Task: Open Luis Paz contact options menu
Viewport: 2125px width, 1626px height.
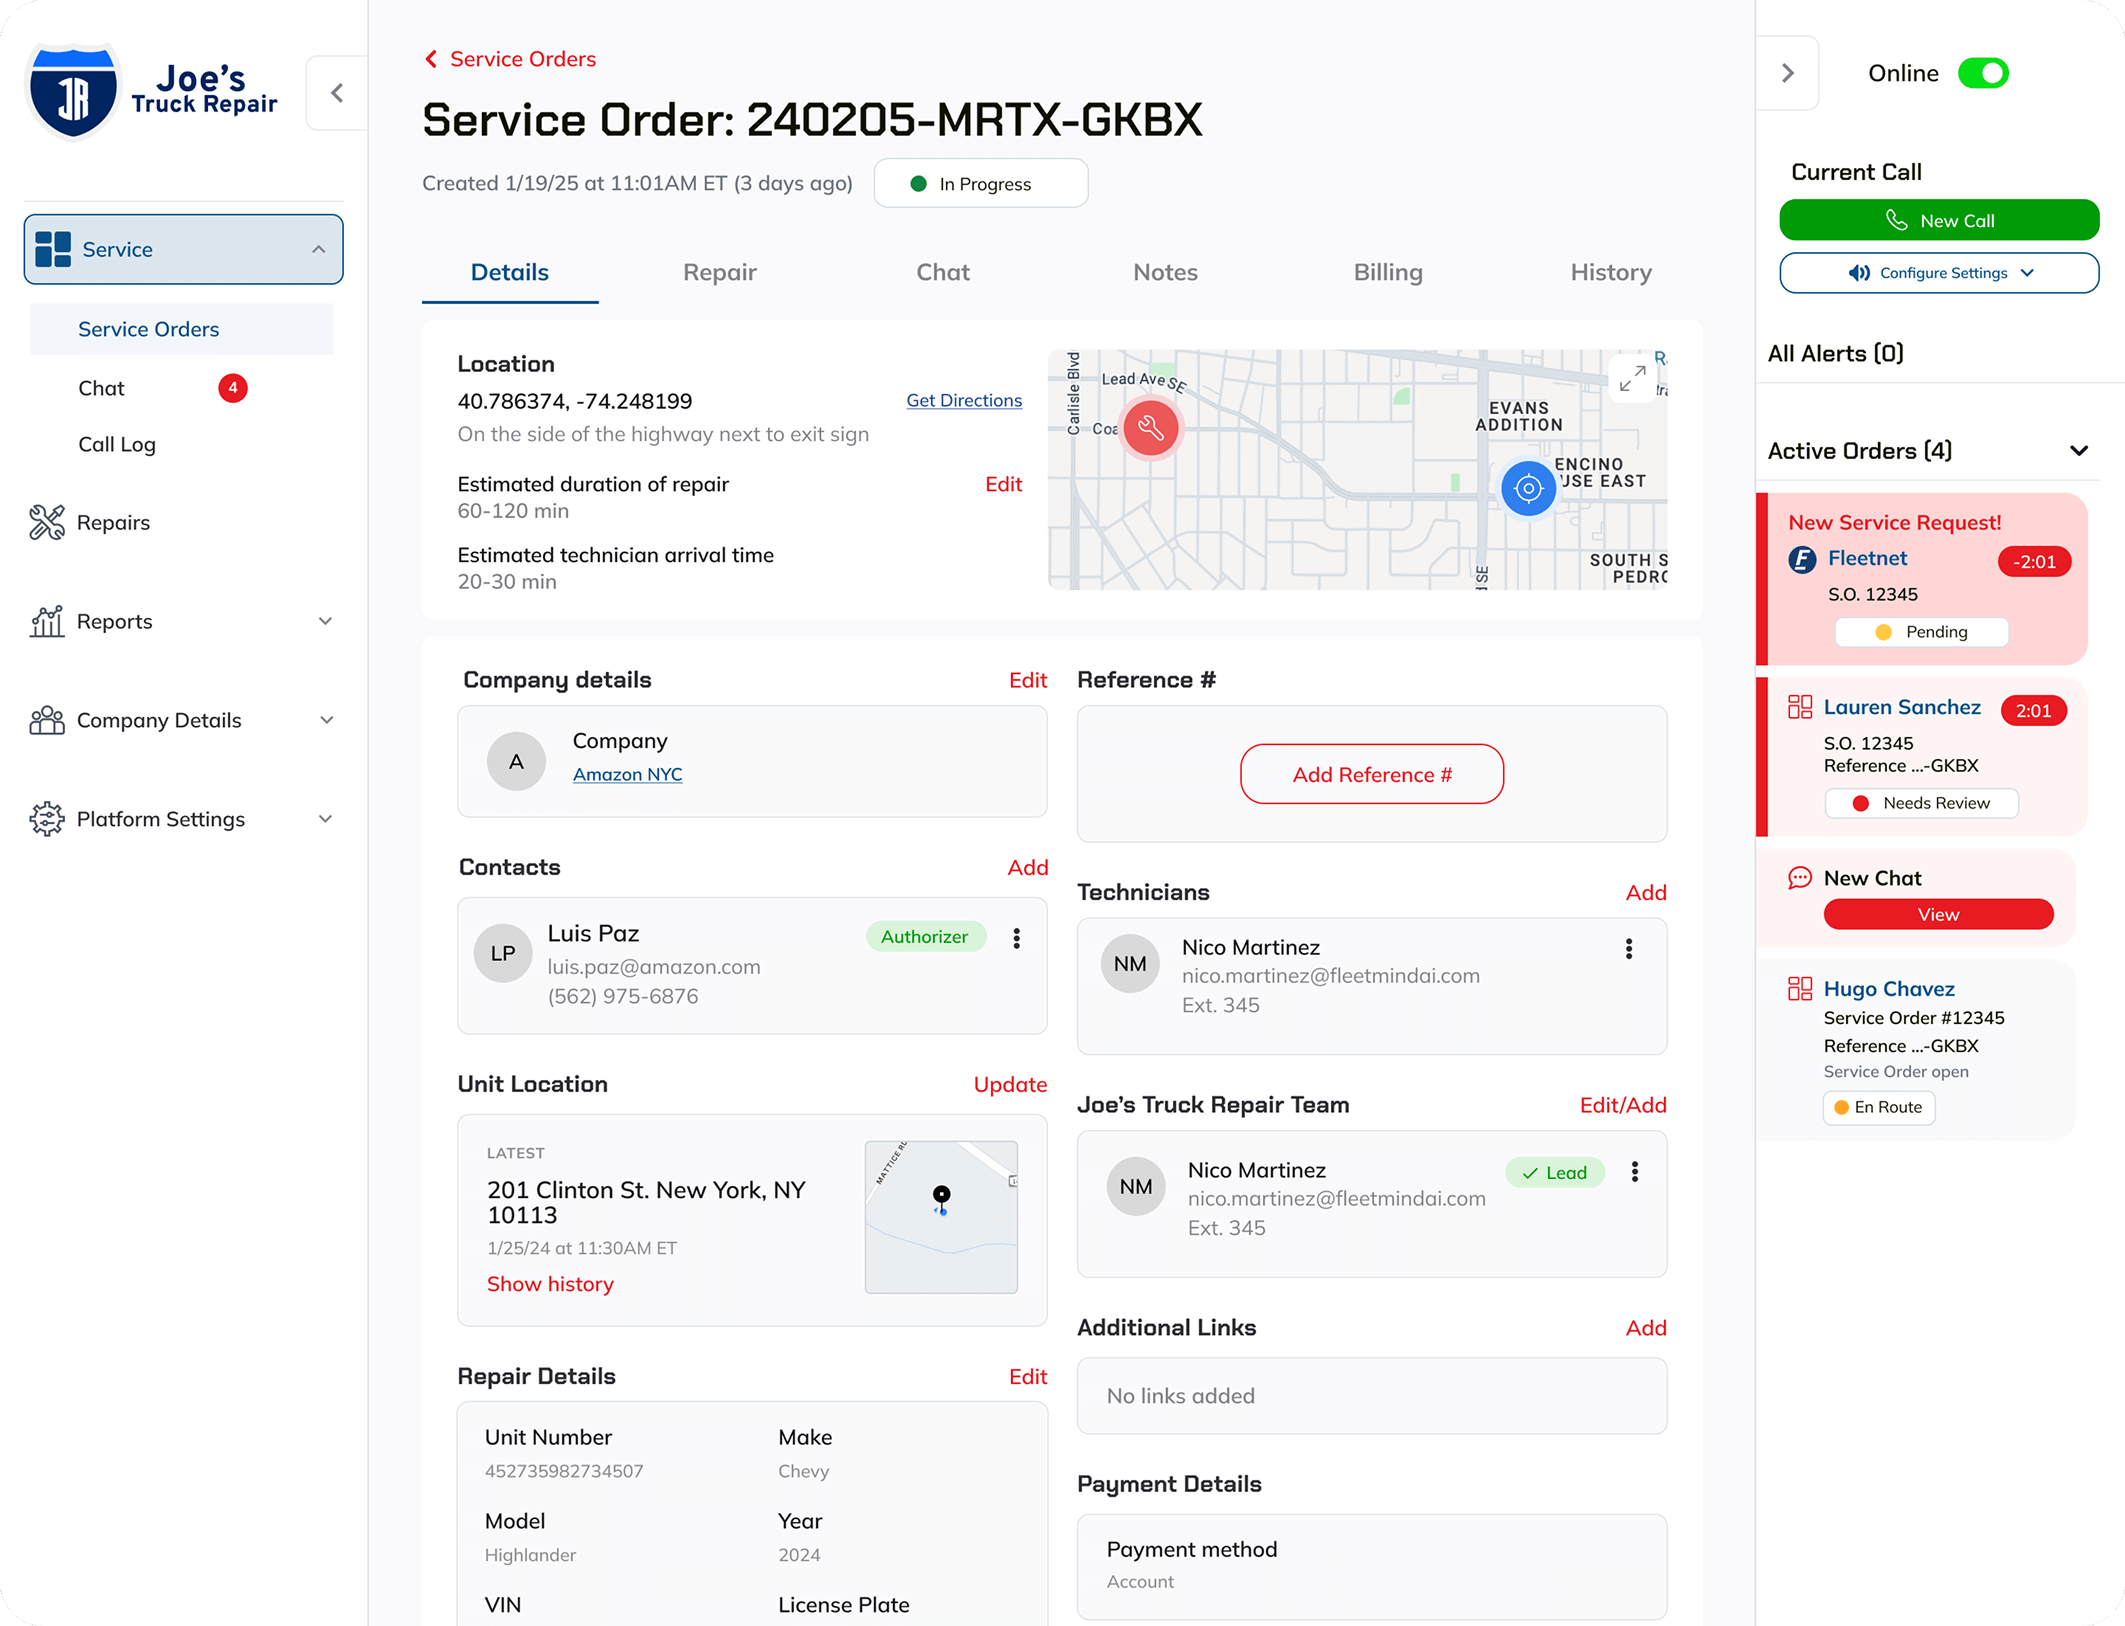Action: (1016, 938)
